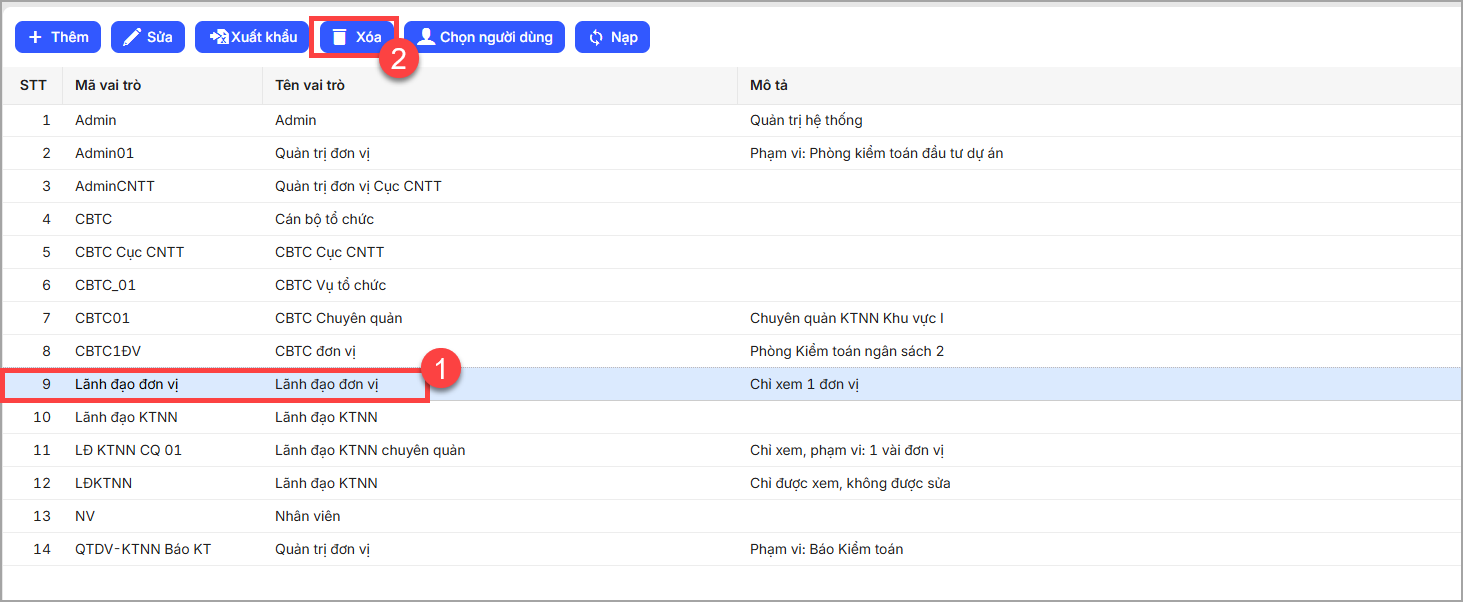Viewport: 1463px width, 602px height.
Task: Select the Lãnh đạo đơn vị highlighted row
Action: point(127,384)
